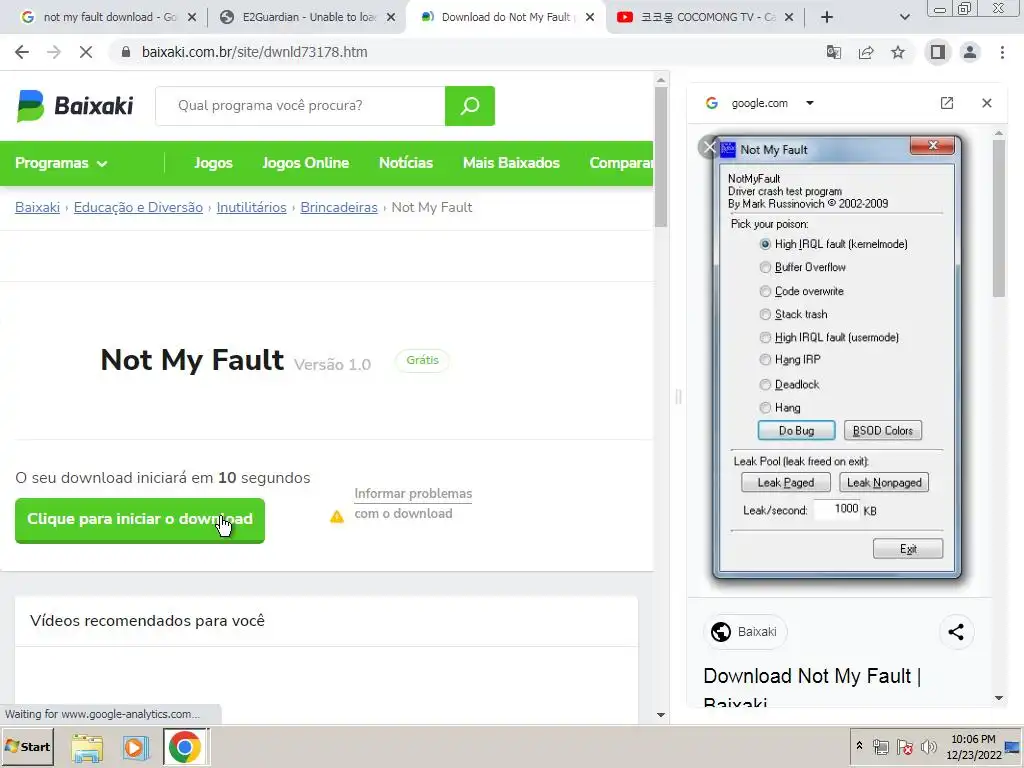The image size is (1024, 768).
Task: Open the Windows Start menu
Action: click(27, 746)
